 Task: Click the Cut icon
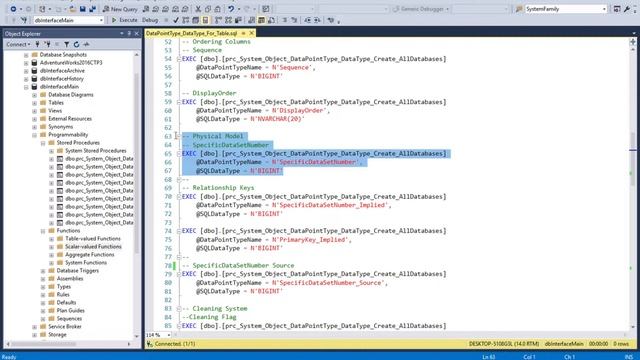(x=198, y=9)
